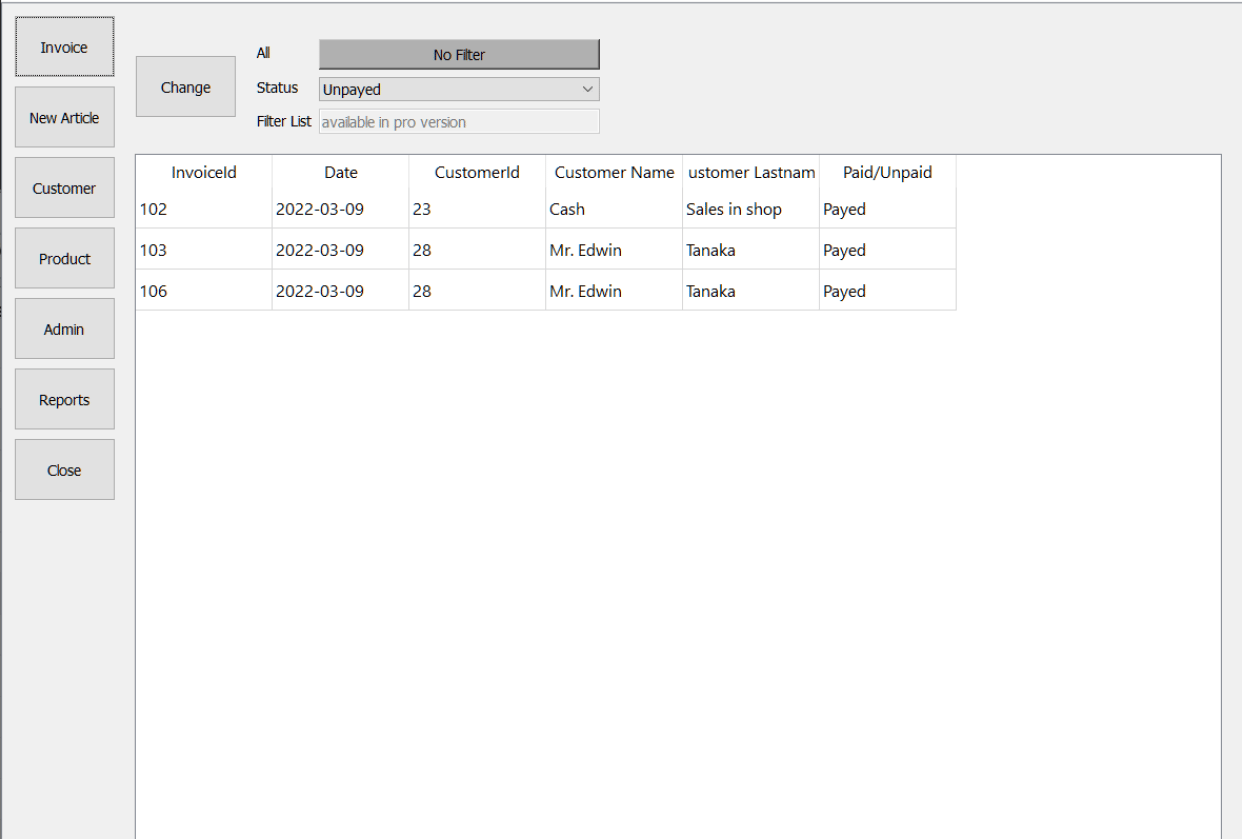
Task: View the Reports section
Action: click(x=64, y=398)
